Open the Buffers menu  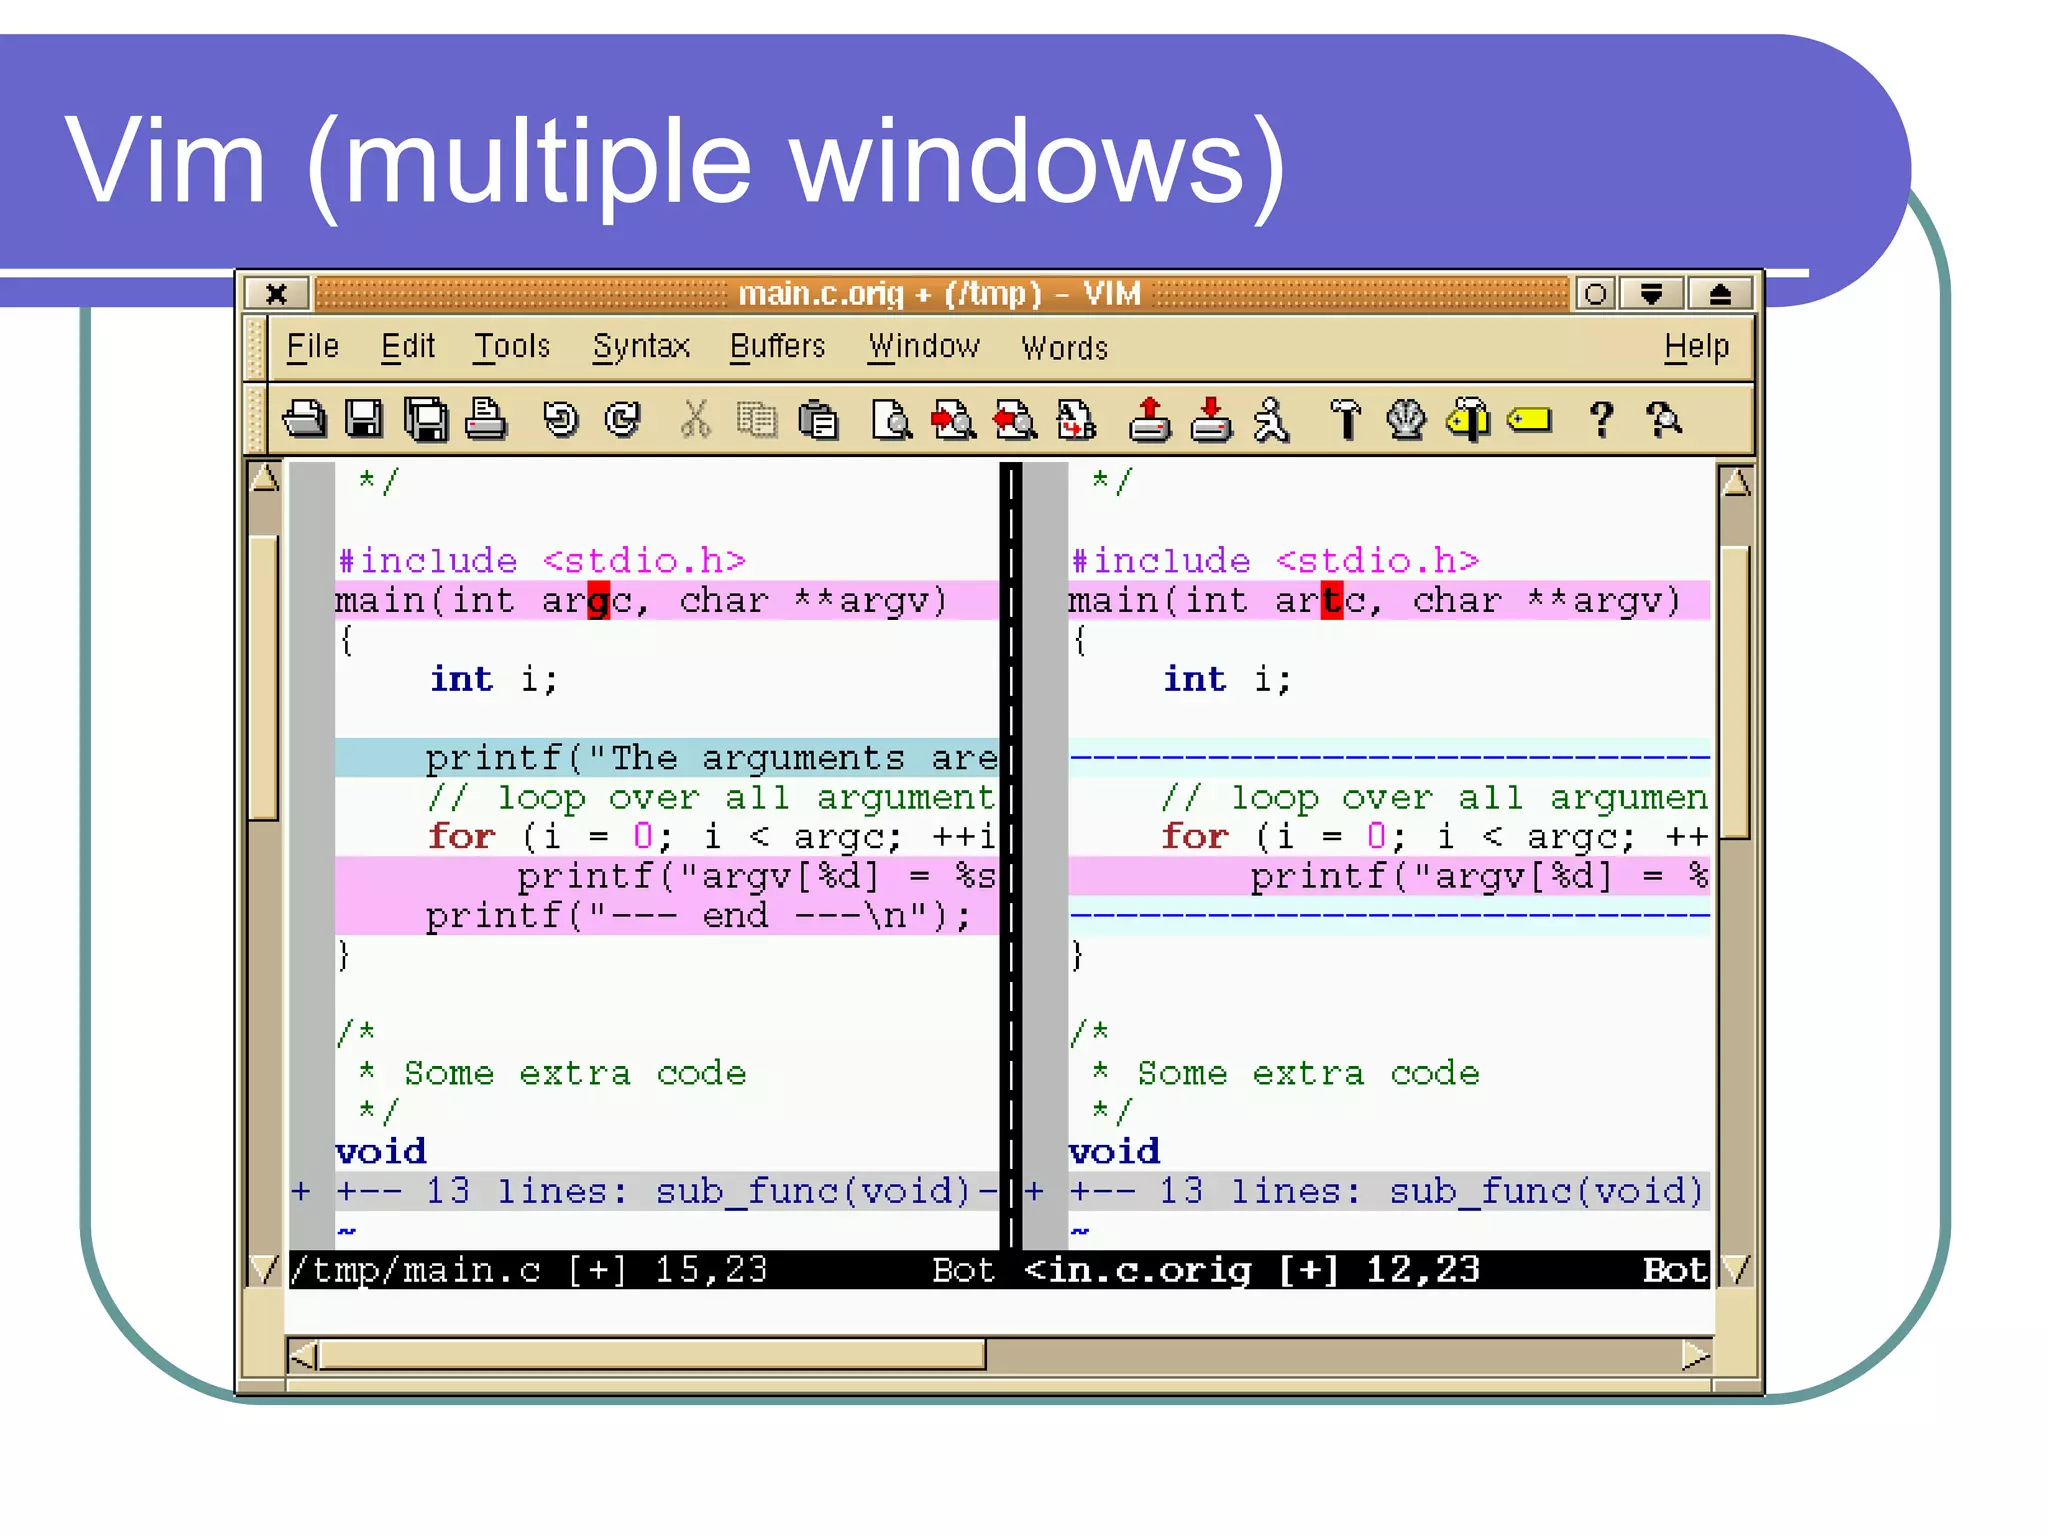tap(777, 347)
